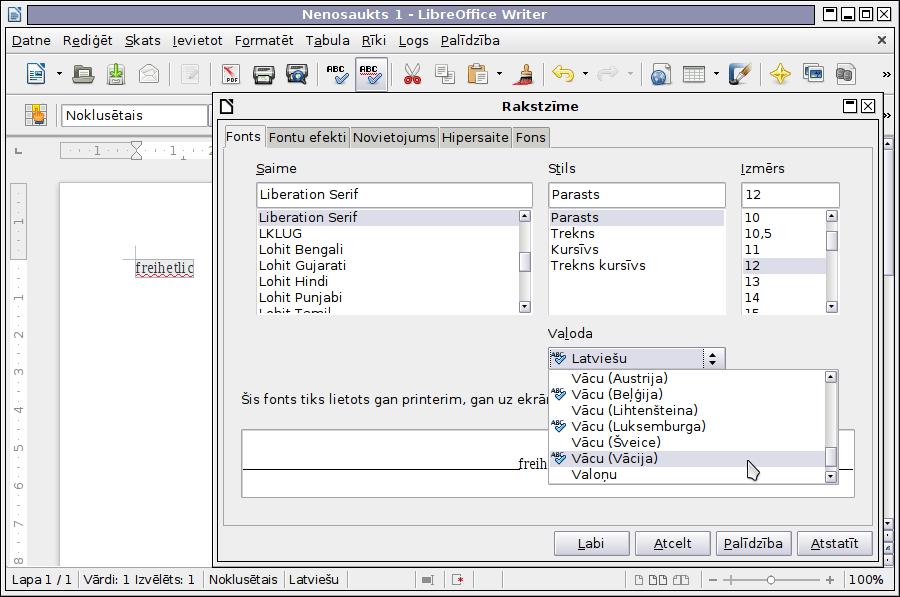900x597 pixels.
Task: Open the Rīki menu
Action: [374, 41]
